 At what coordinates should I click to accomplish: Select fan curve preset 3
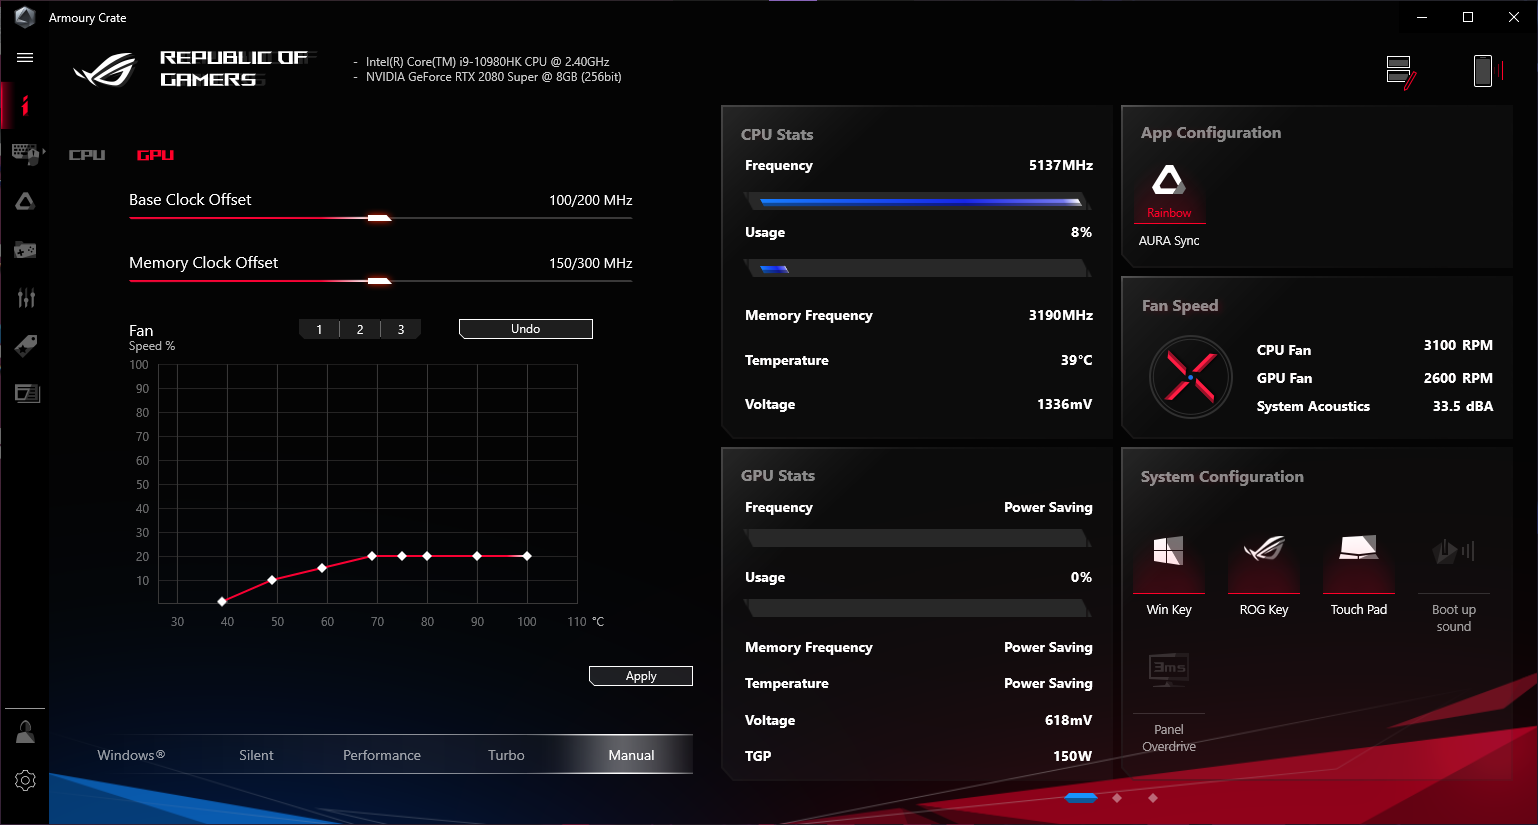(401, 329)
